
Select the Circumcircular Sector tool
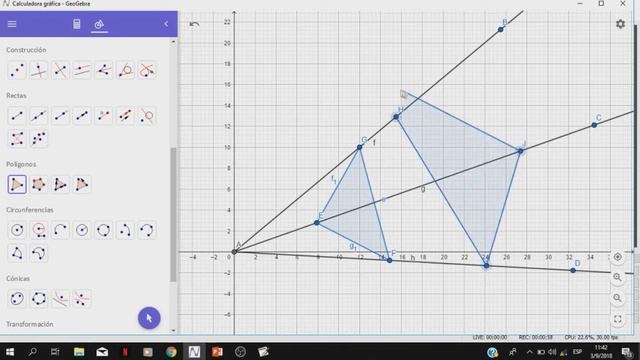click(x=39, y=253)
